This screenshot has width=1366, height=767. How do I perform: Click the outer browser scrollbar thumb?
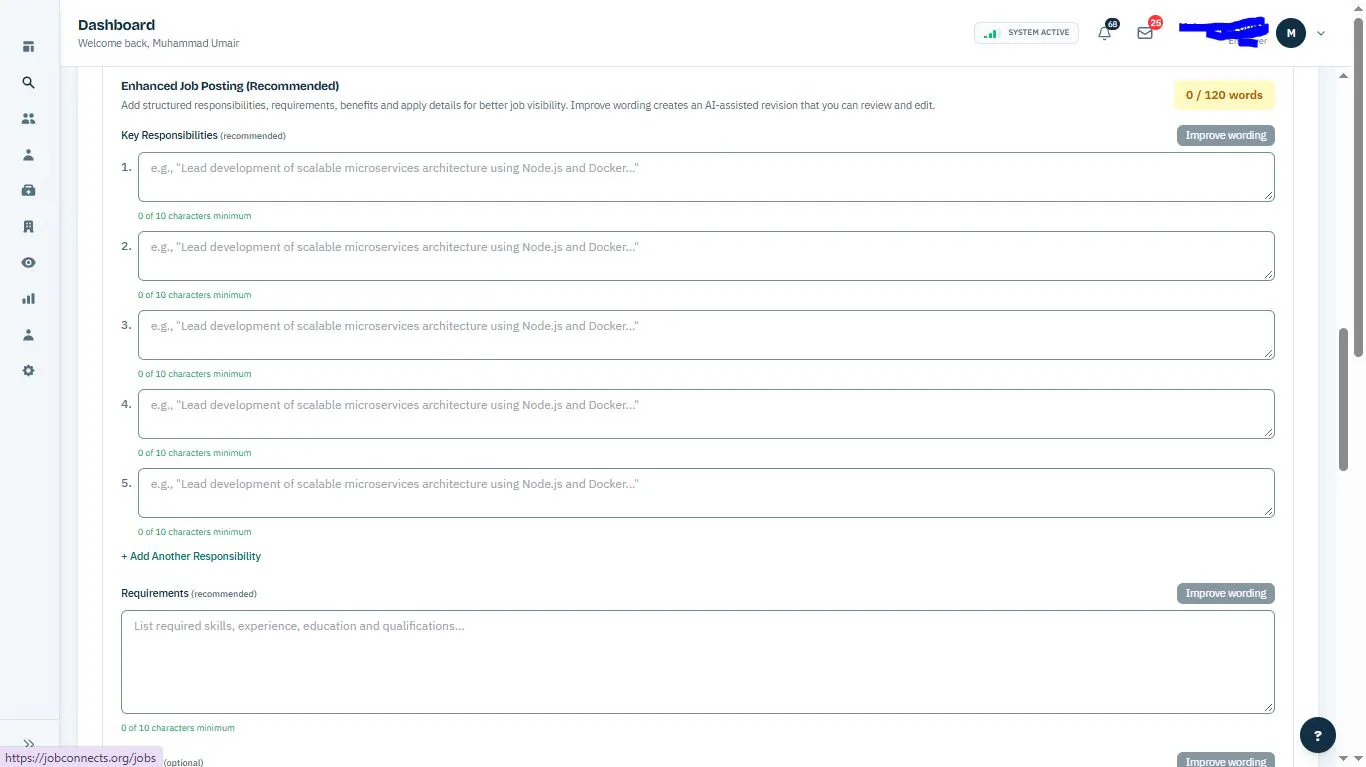(x=1358, y=186)
